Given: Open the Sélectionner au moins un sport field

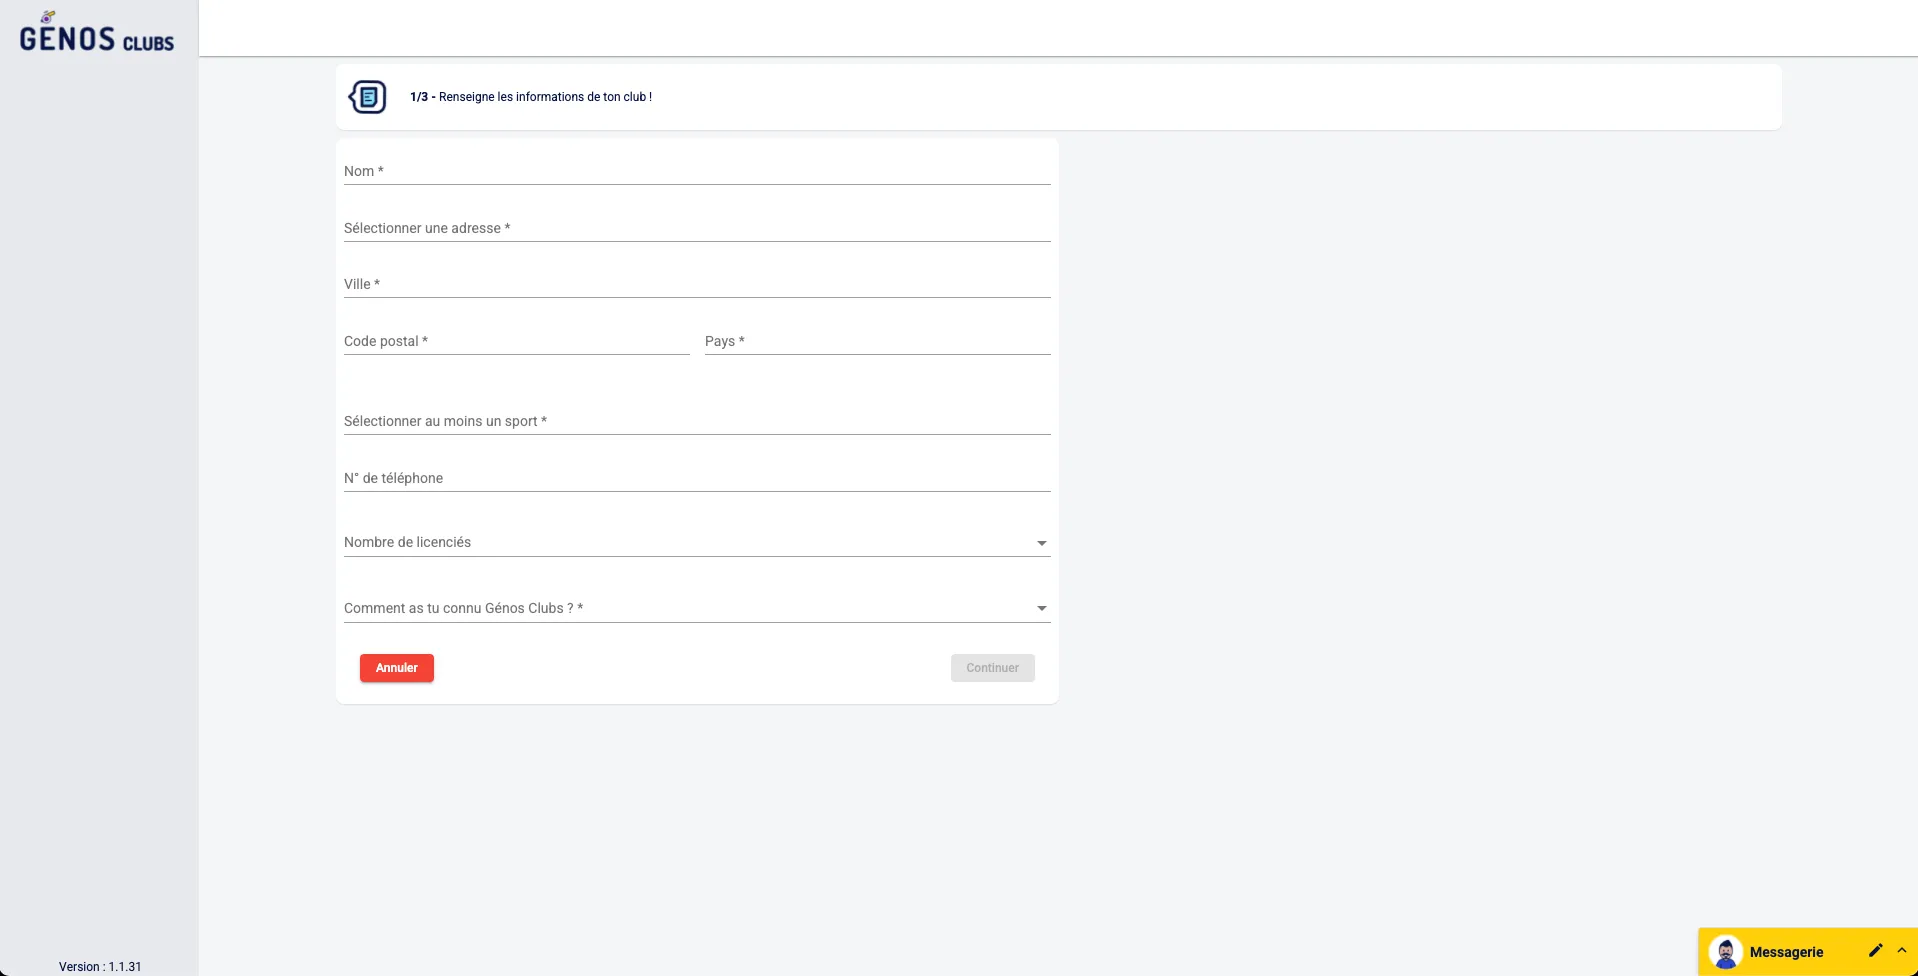Looking at the screenshot, I should click(696, 421).
